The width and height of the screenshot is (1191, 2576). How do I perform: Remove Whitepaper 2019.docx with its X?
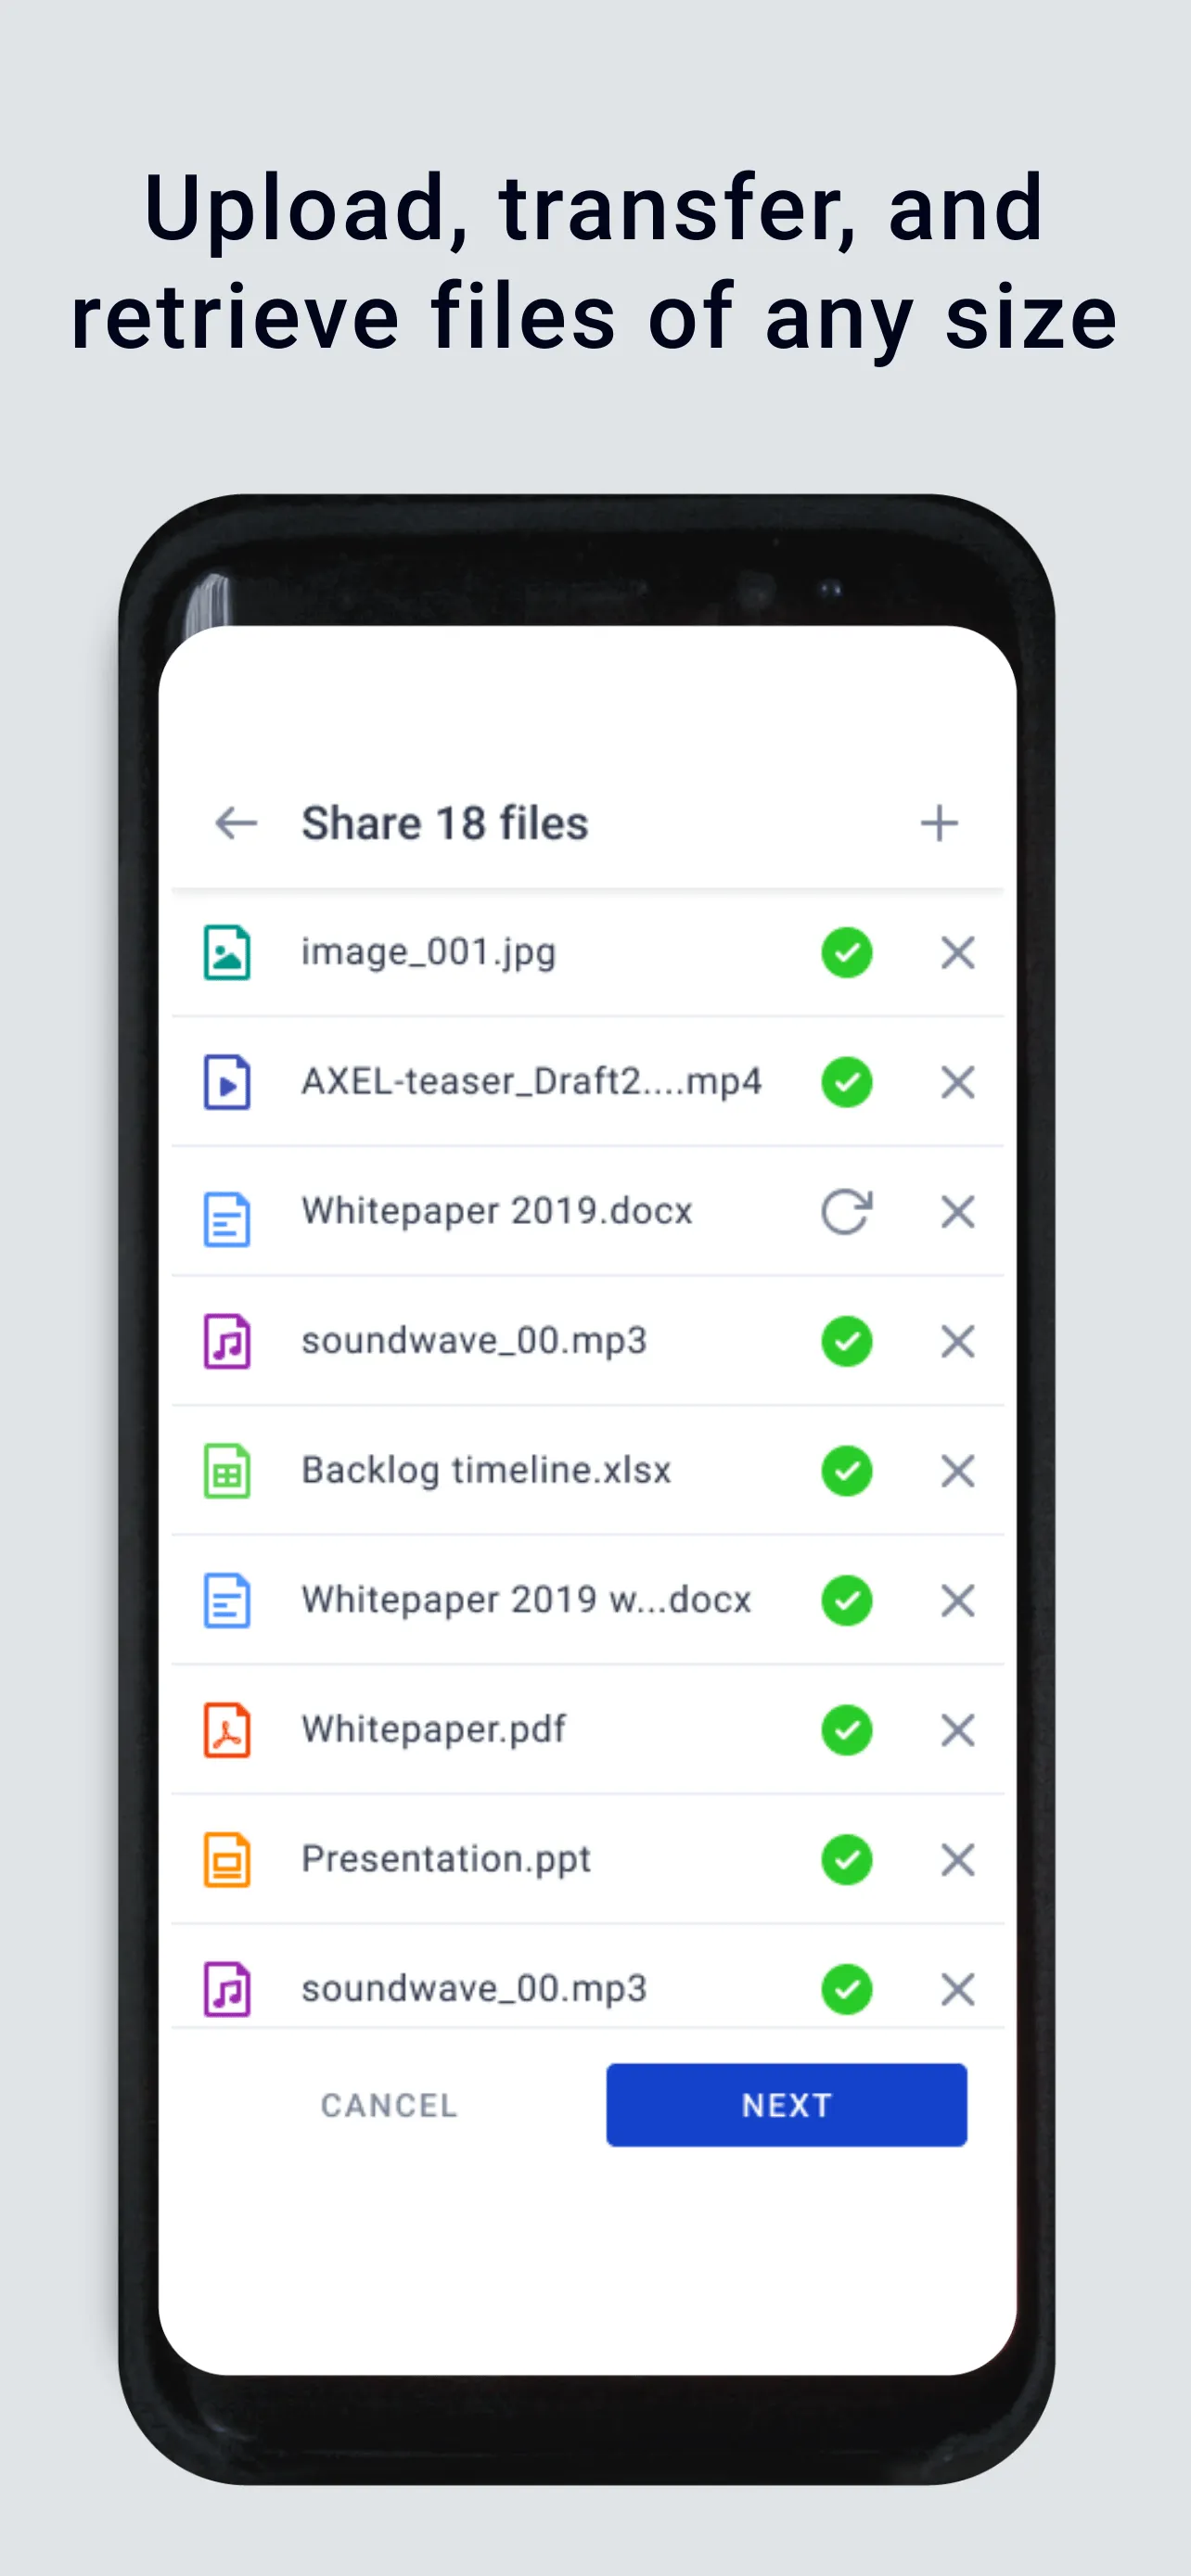coord(958,1212)
